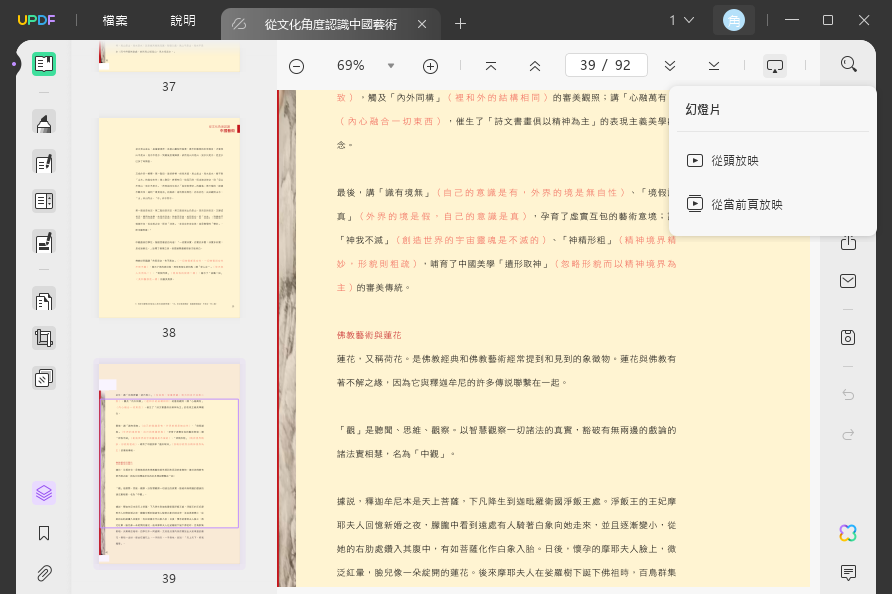Select the Crop Pages tool
Screen dimensions: 892x594
44,338
